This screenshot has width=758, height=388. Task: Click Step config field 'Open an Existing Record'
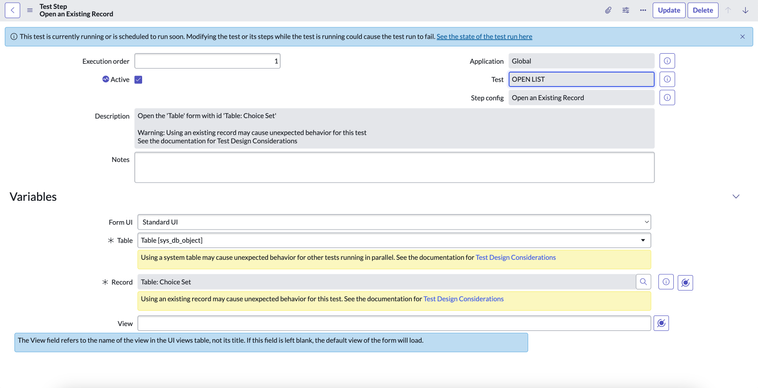point(582,98)
